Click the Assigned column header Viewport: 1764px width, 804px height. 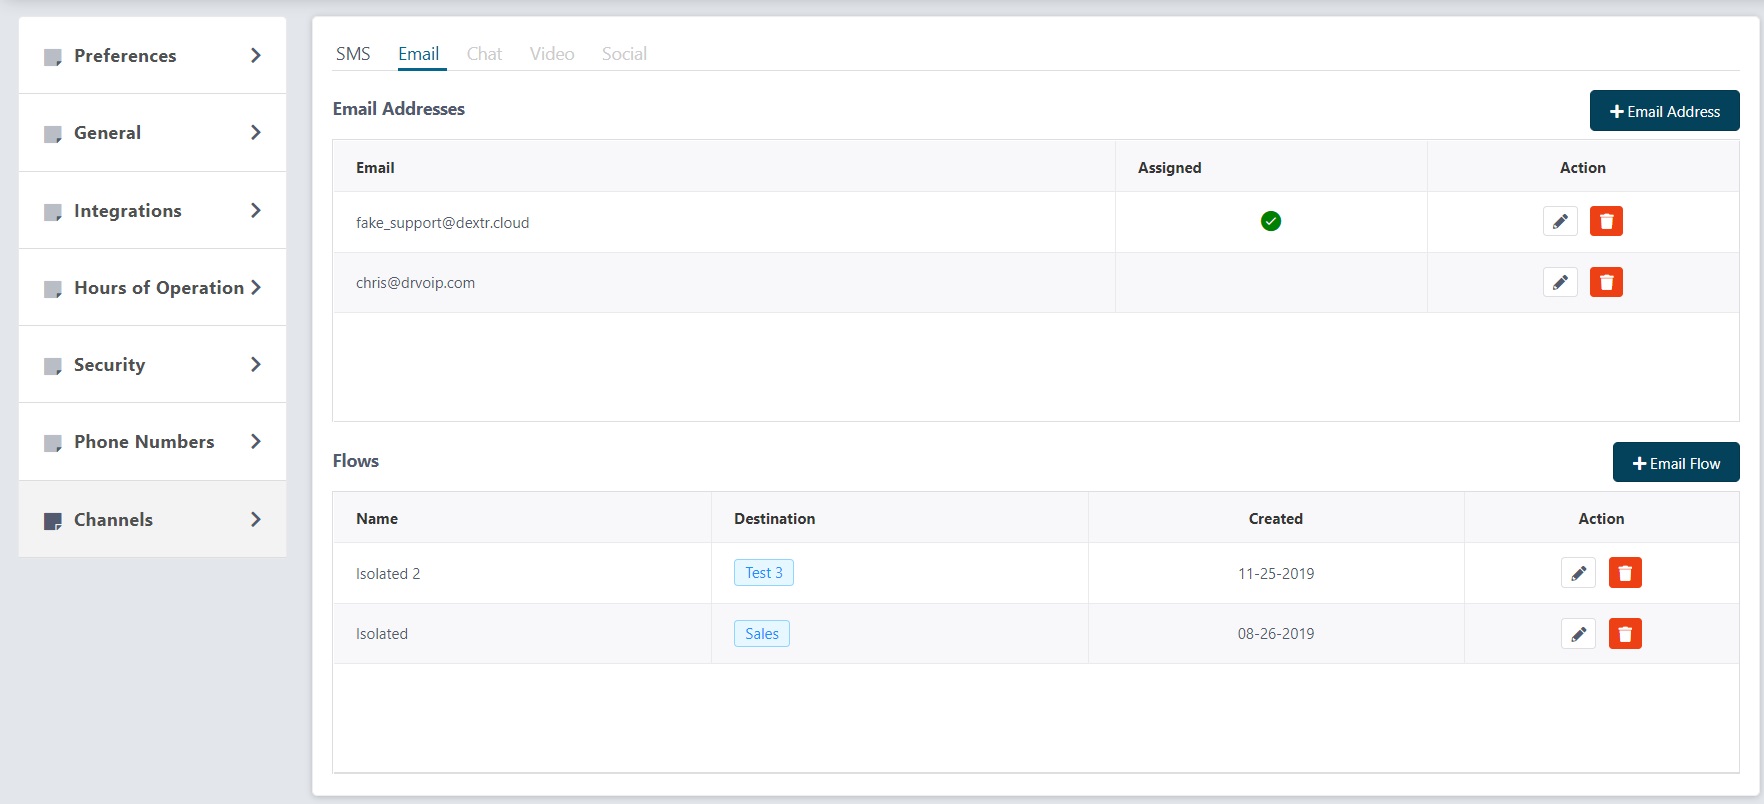tap(1170, 168)
